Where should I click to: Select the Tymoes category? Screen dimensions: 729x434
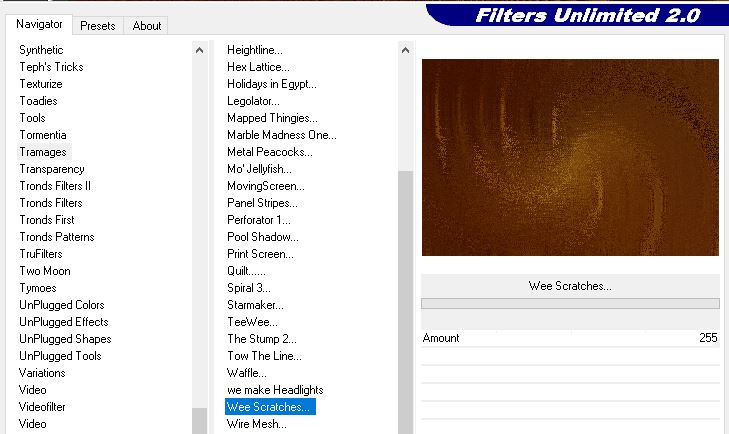pos(38,288)
